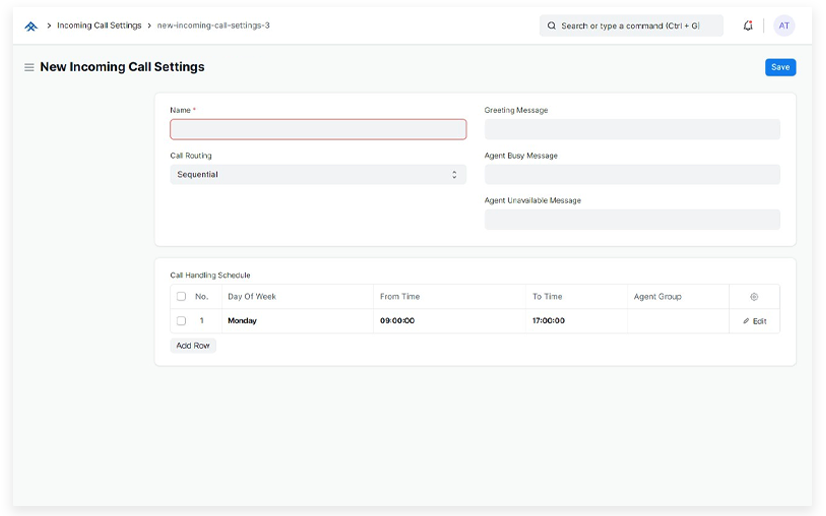Select the Agent Busy Message field
The width and height of the screenshot is (826, 516).
632,175
